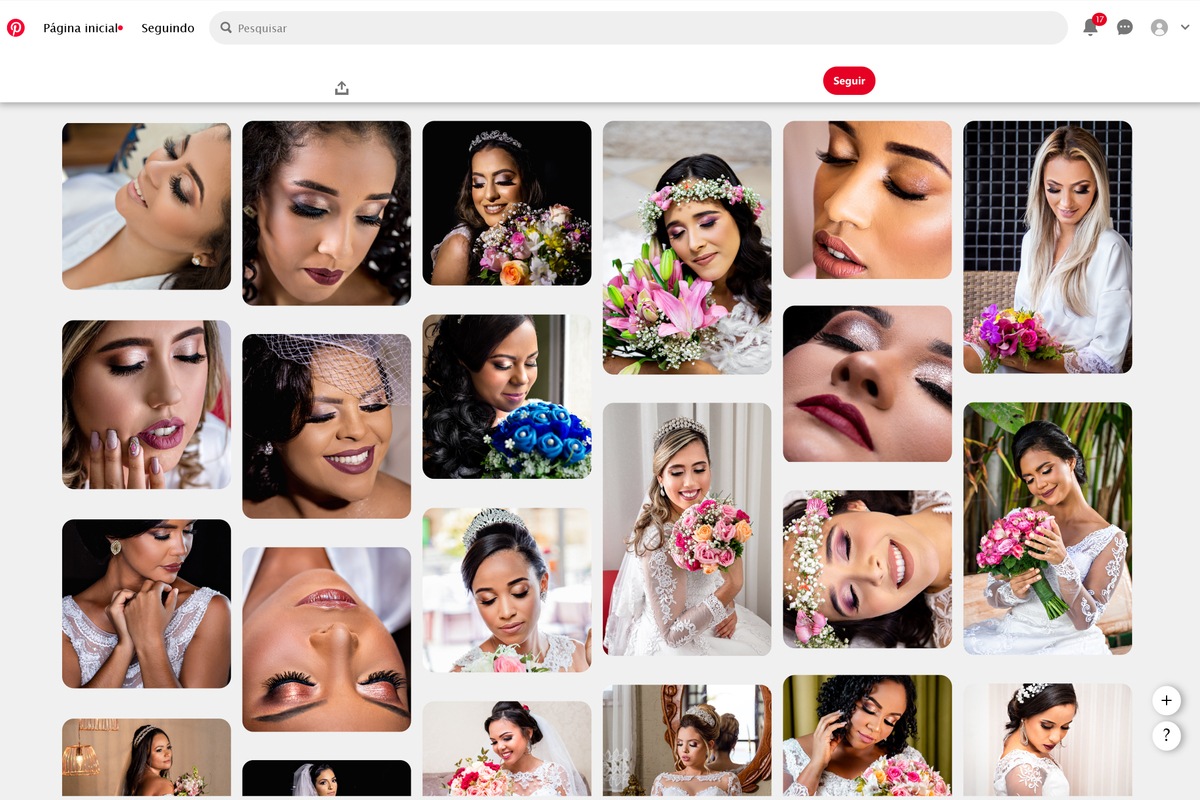1200x800 pixels.
Task: Open pin with blue rose bouquet
Action: [x=507, y=396]
